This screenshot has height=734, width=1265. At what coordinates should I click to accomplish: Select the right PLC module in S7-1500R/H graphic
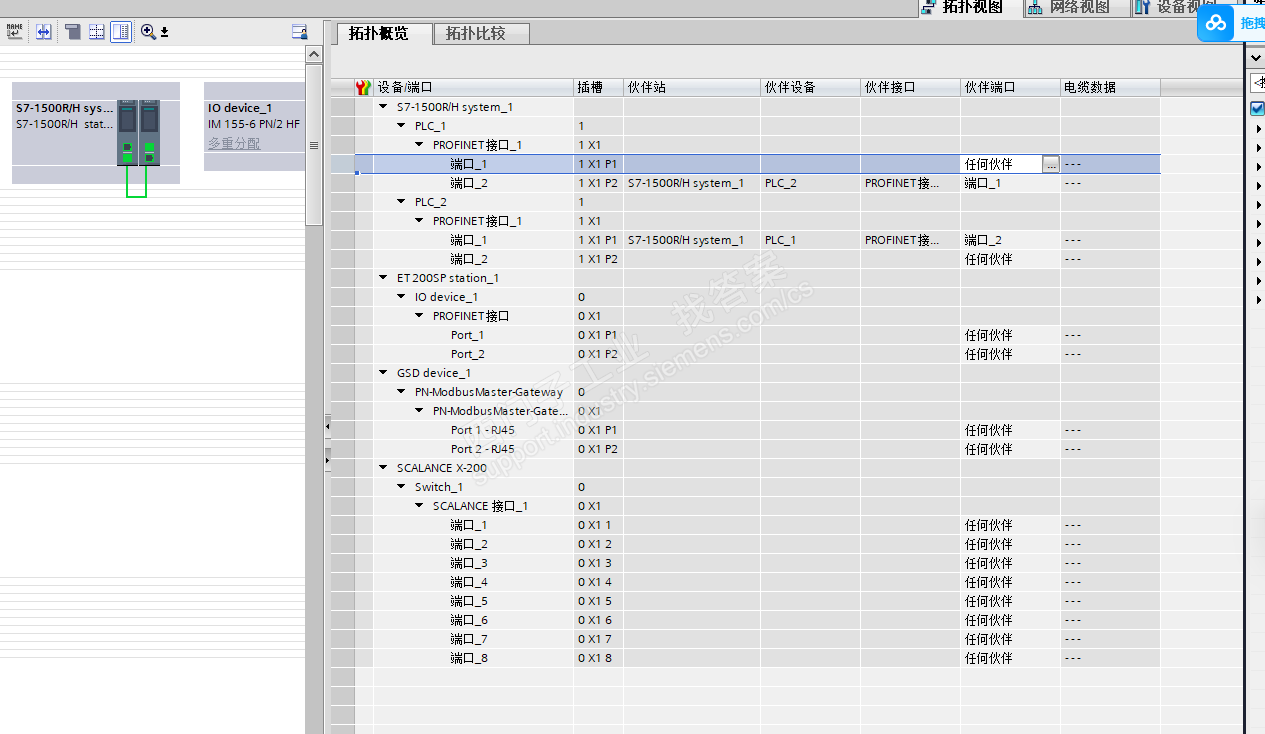click(149, 132)
